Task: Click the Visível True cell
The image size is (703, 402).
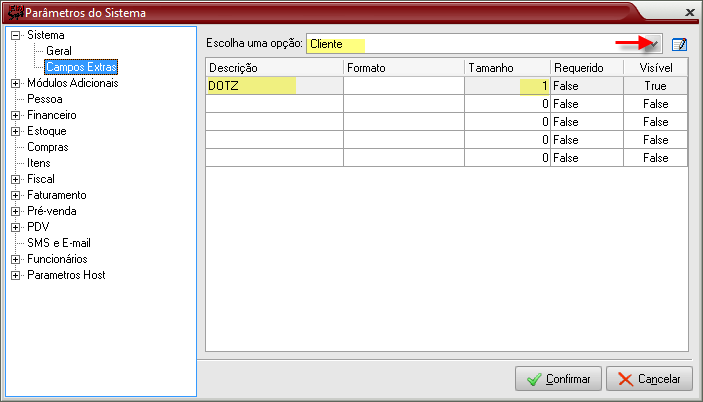Action: [x=655, y=86]
